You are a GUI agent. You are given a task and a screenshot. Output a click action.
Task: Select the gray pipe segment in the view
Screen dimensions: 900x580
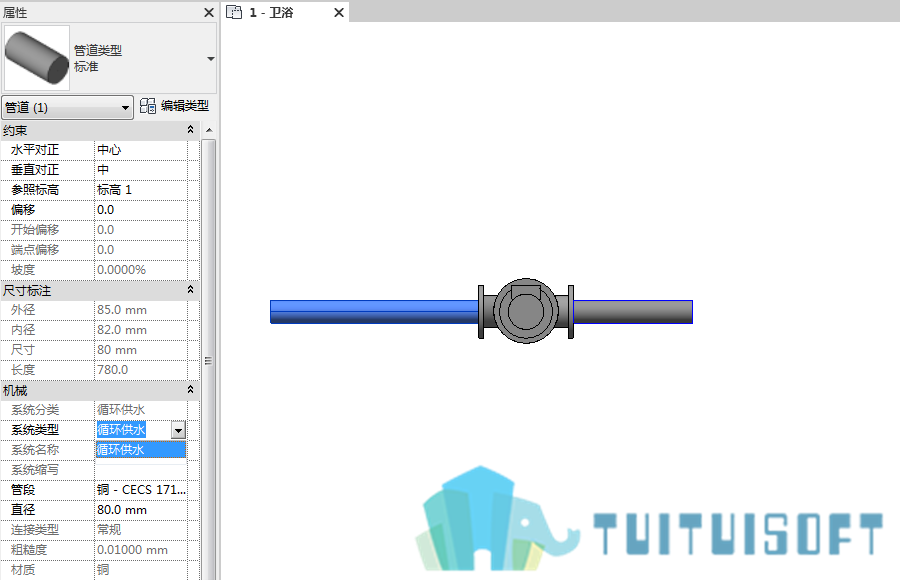coord(633,312)
